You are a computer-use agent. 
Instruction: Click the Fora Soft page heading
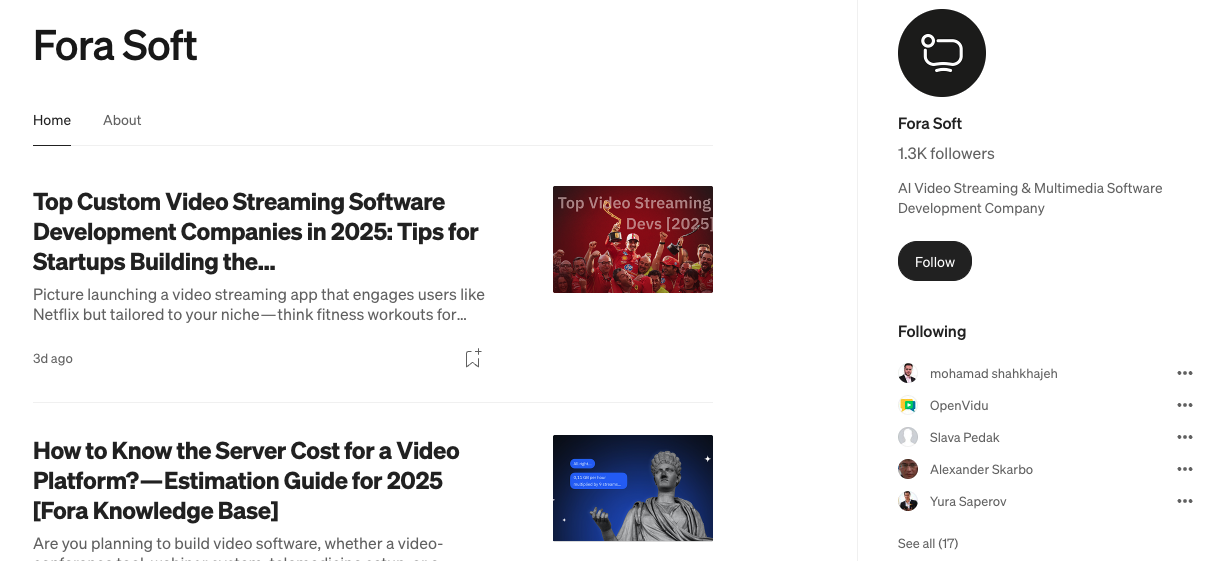point(115,45)
